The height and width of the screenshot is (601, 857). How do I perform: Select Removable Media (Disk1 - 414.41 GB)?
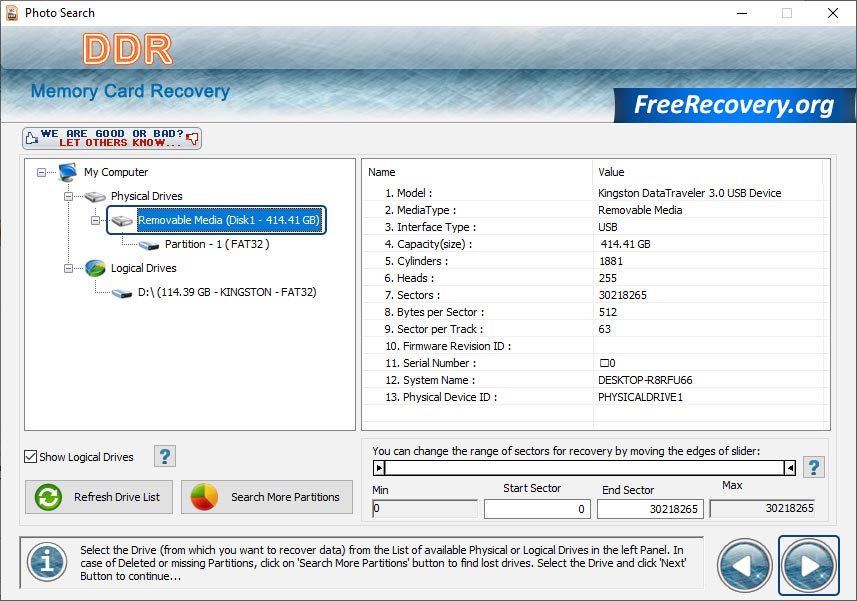point(228,220)
